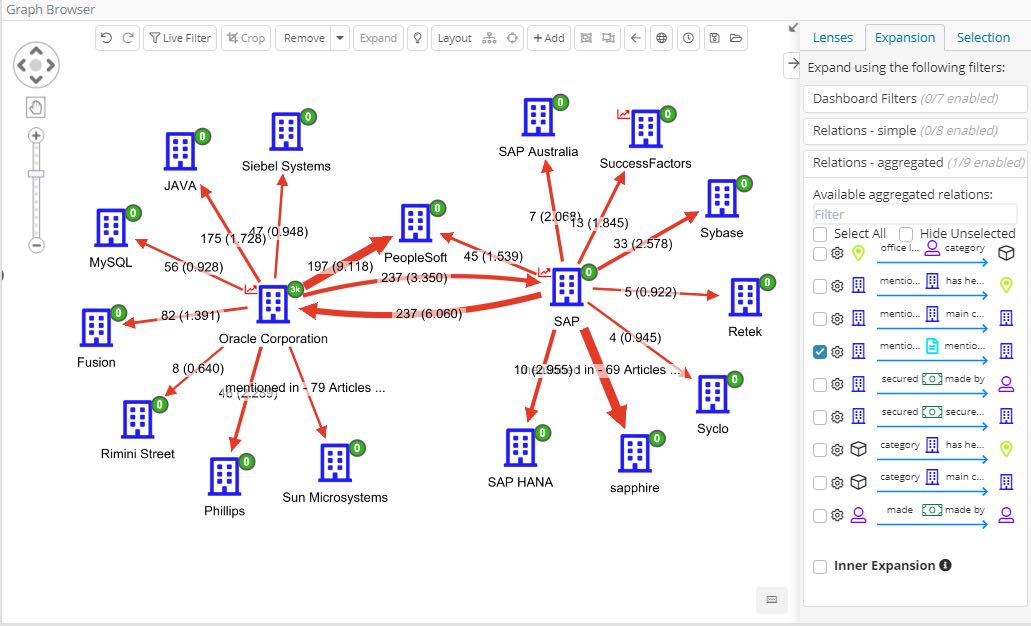Undo the last graph action
This screenshot has height=626, width=1031.
tap(107, 38)
